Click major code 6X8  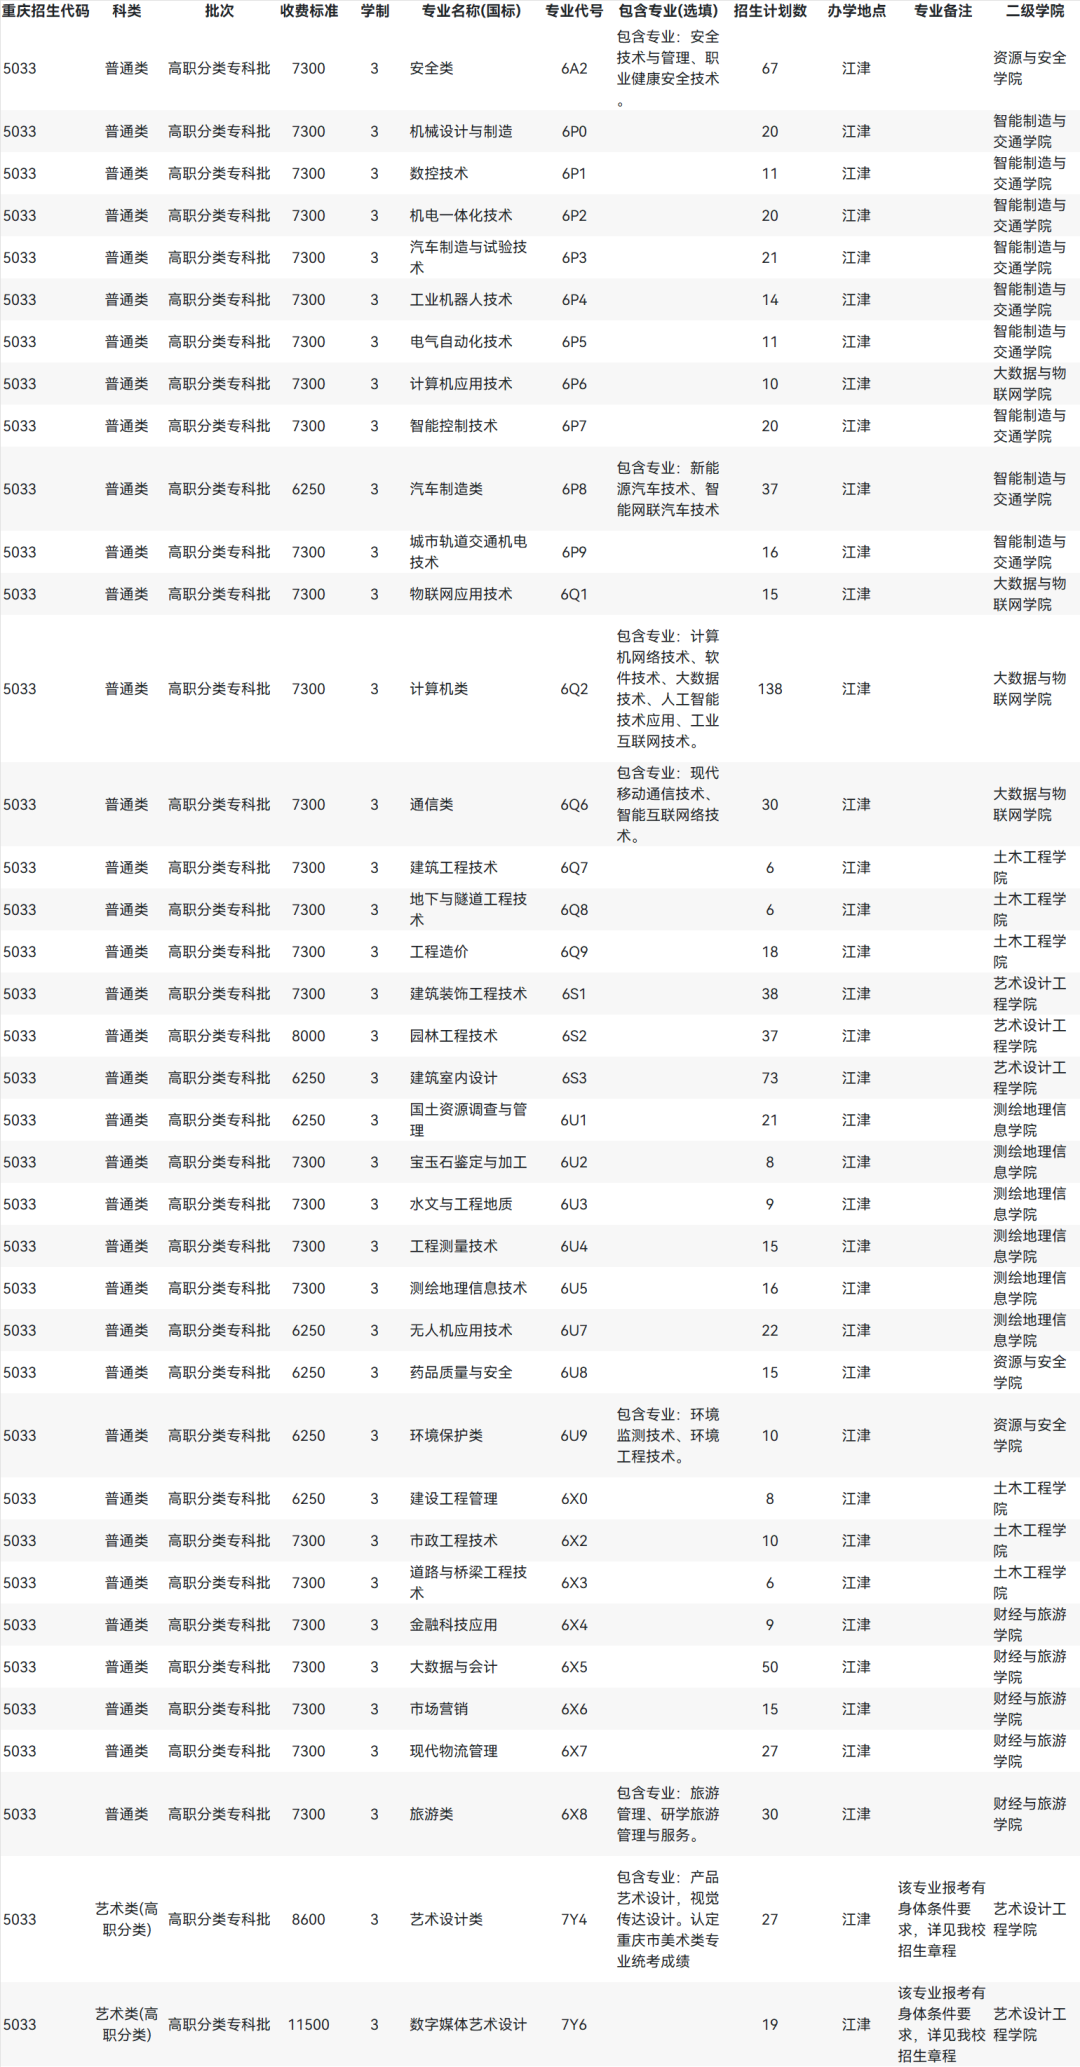tap(574, 1813)
